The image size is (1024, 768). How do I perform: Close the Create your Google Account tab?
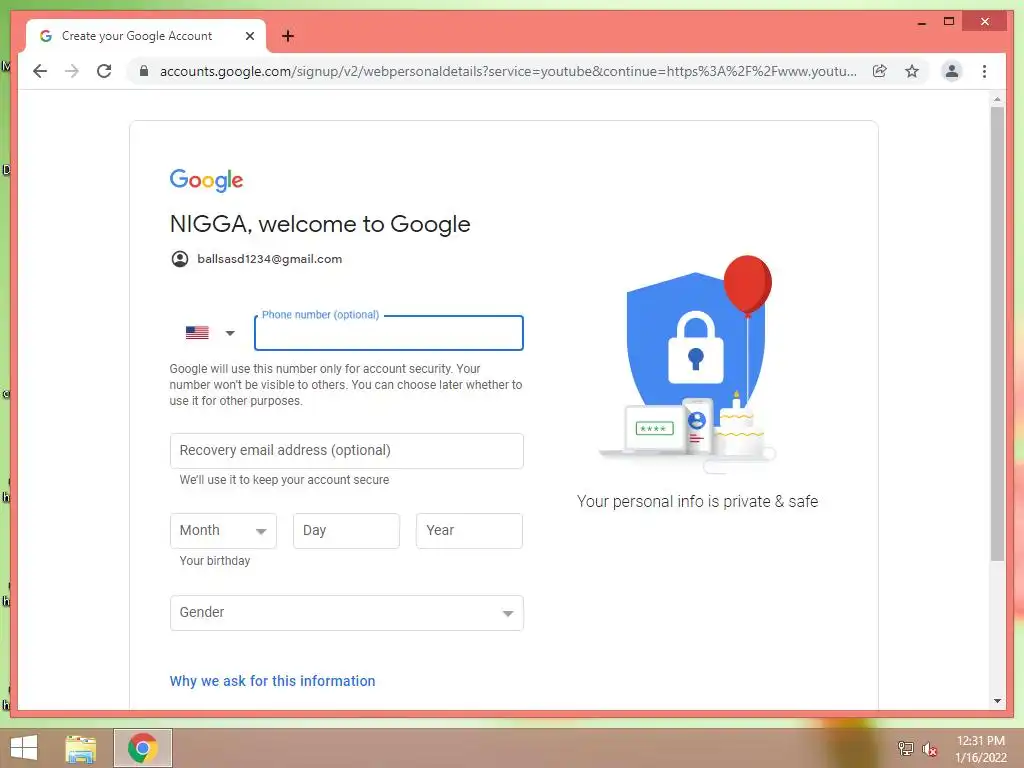coord(249,36)
